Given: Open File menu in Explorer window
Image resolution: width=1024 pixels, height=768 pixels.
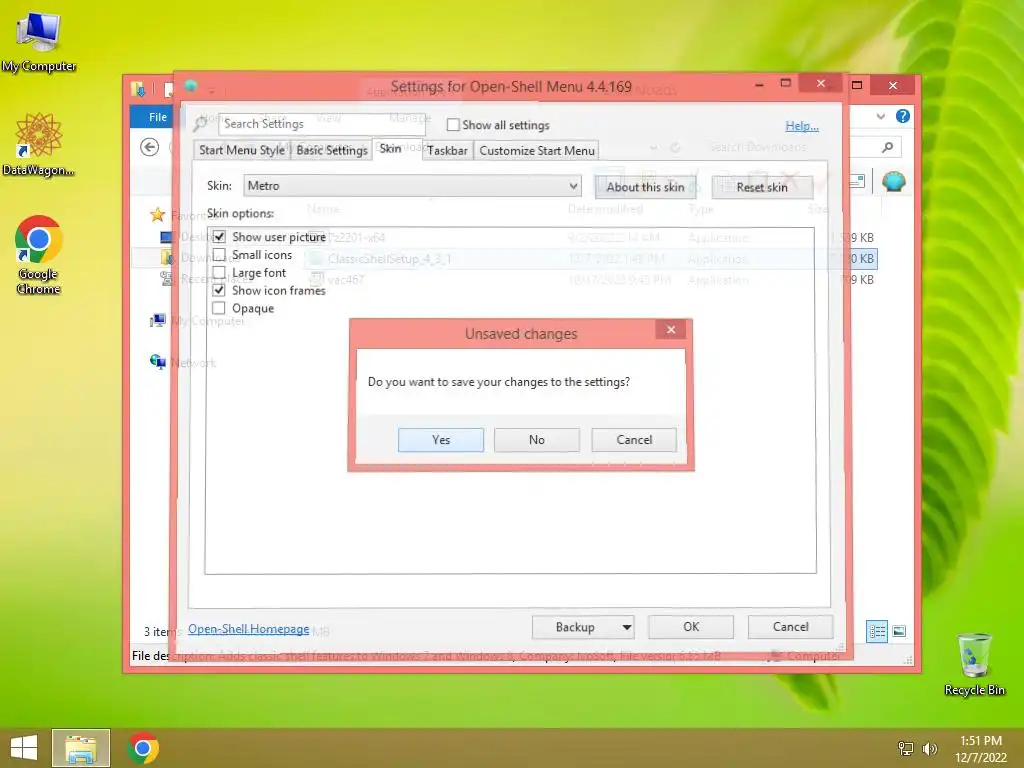Looking at the screenshot, I should click(157, 117).
